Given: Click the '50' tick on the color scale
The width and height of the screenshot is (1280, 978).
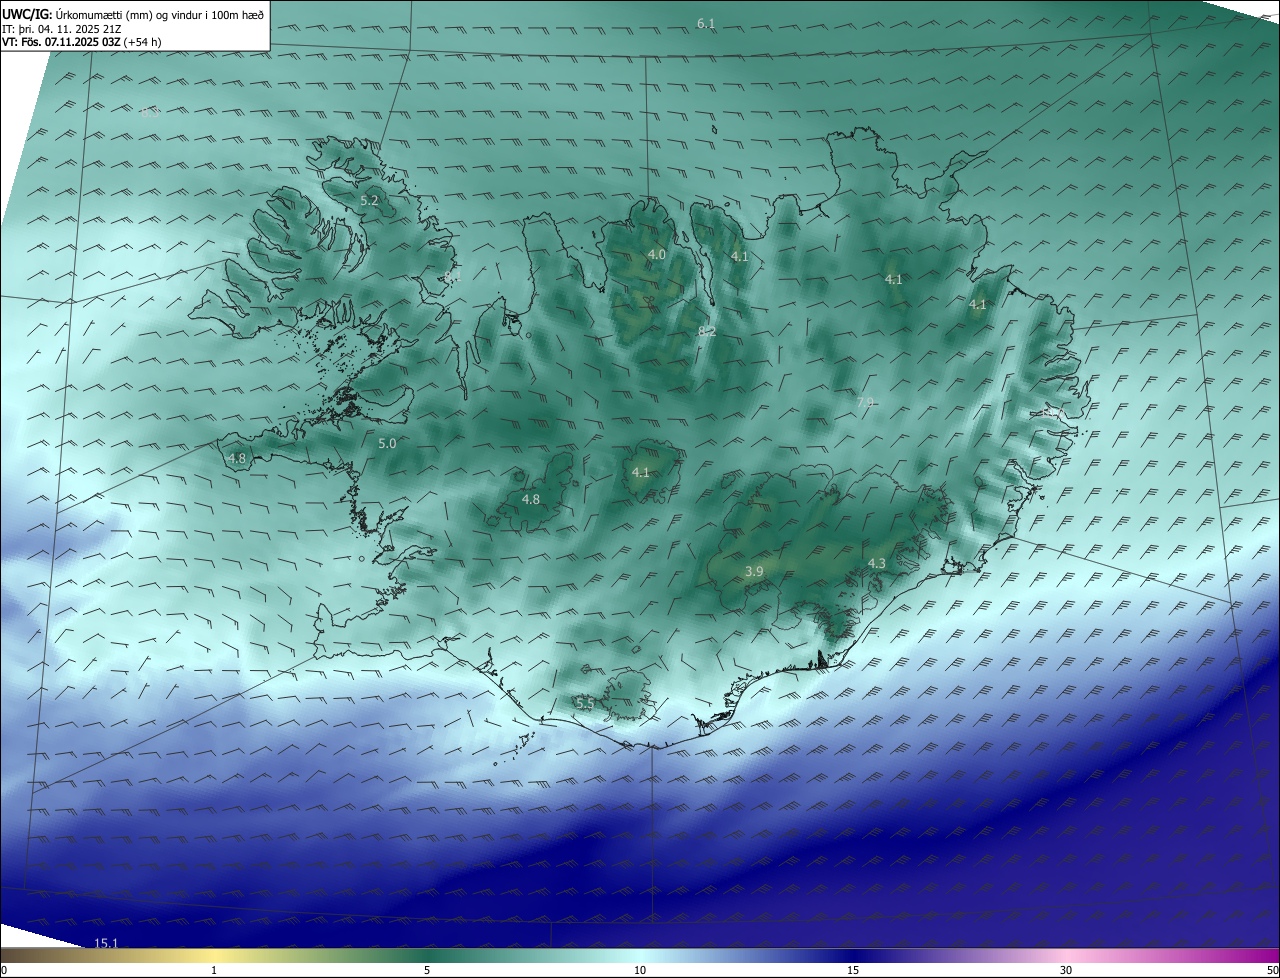Looking at the screenshot, I should (1272, 970).
